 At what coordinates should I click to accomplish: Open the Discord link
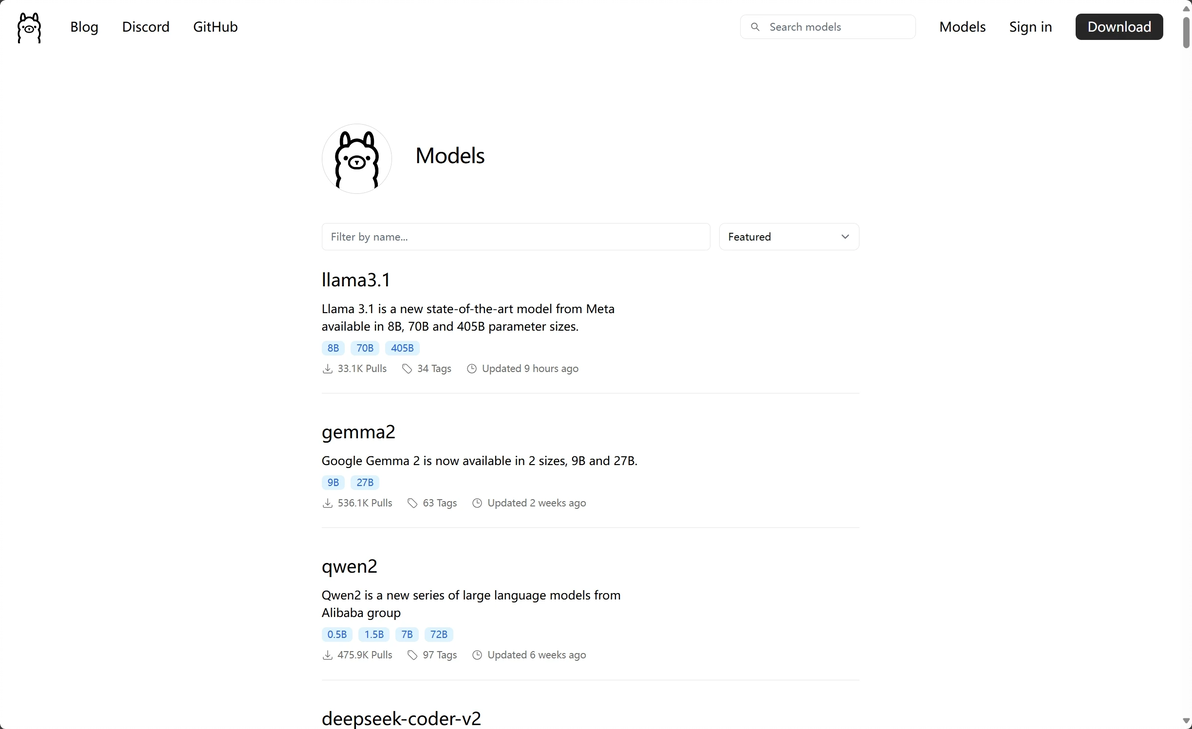146,27
